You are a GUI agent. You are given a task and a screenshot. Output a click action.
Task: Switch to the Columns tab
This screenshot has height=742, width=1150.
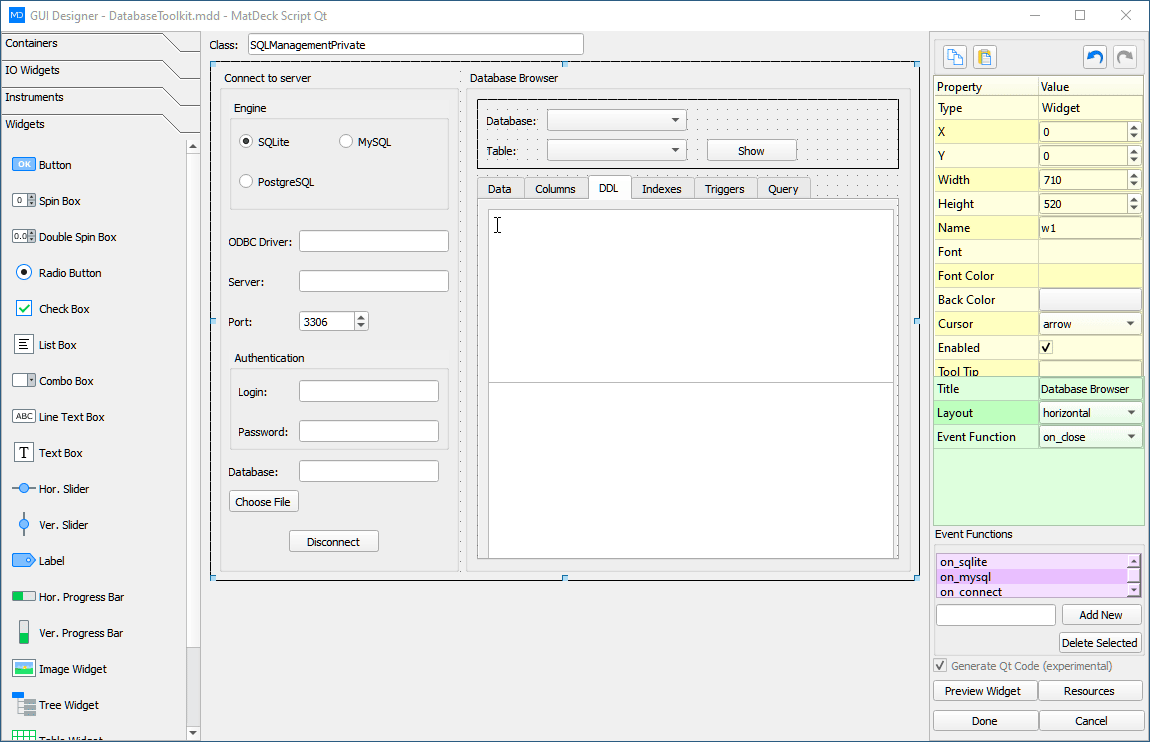point(555,189)
